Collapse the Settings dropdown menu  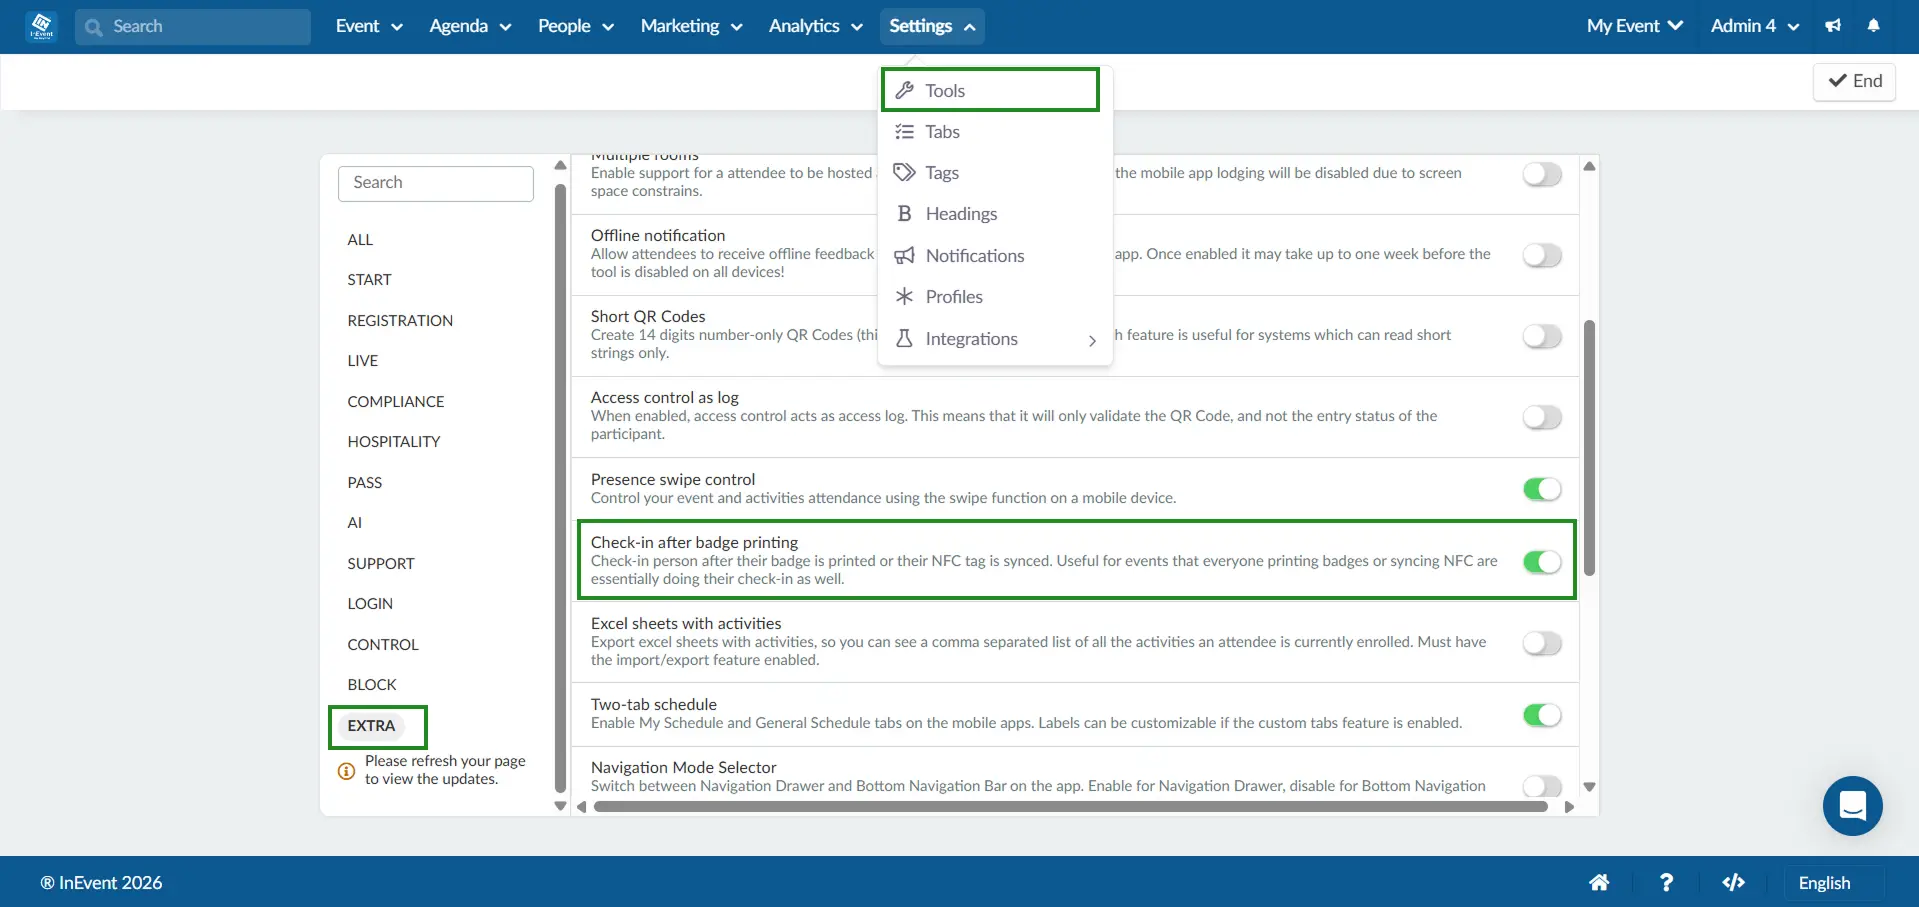pyautogui.click(x=932, y=26)
